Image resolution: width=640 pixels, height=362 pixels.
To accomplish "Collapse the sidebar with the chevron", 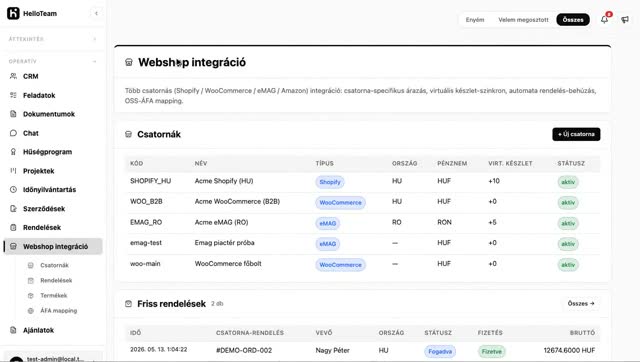I will pos(96,13).
